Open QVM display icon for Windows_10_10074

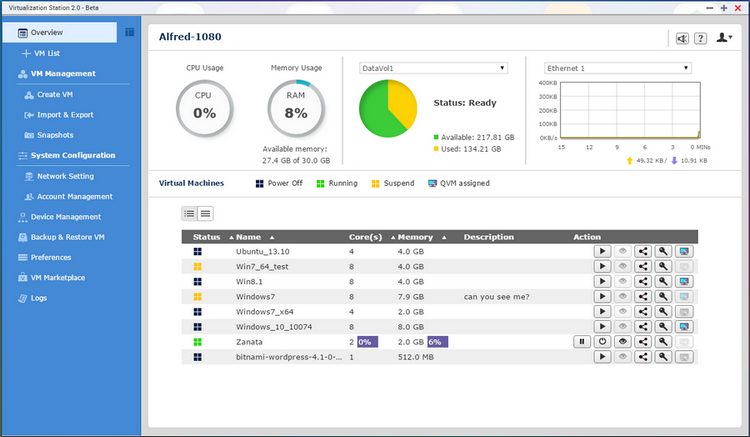click(684, 326)
